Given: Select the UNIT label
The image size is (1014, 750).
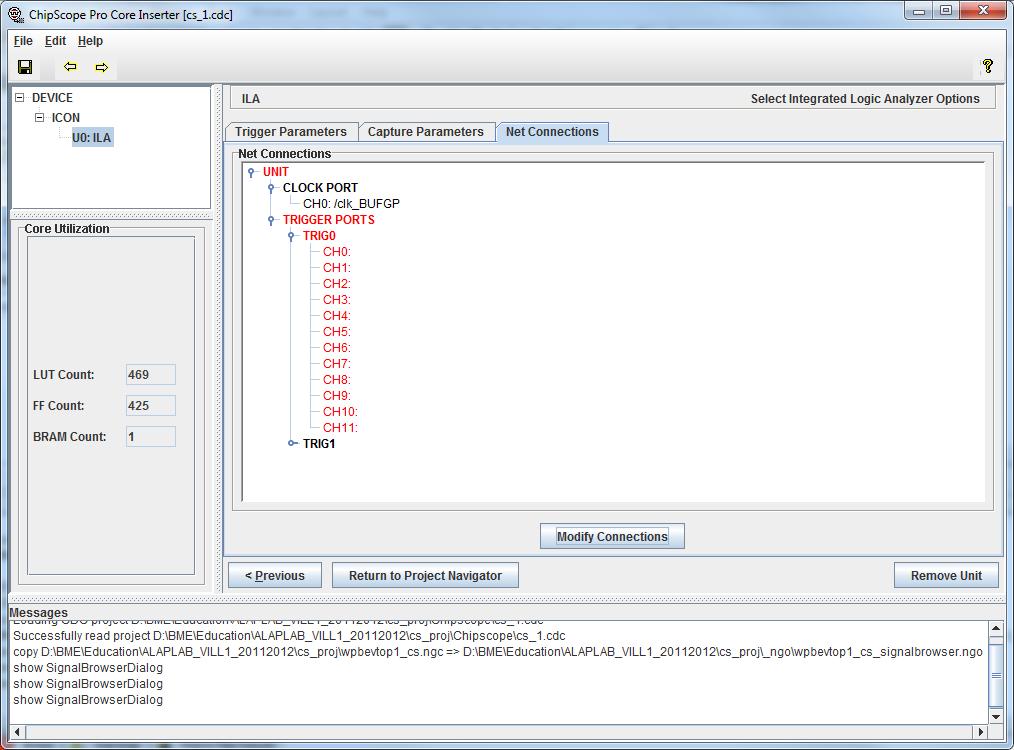Looking at the screenshot, I should (x=275, y=172).
